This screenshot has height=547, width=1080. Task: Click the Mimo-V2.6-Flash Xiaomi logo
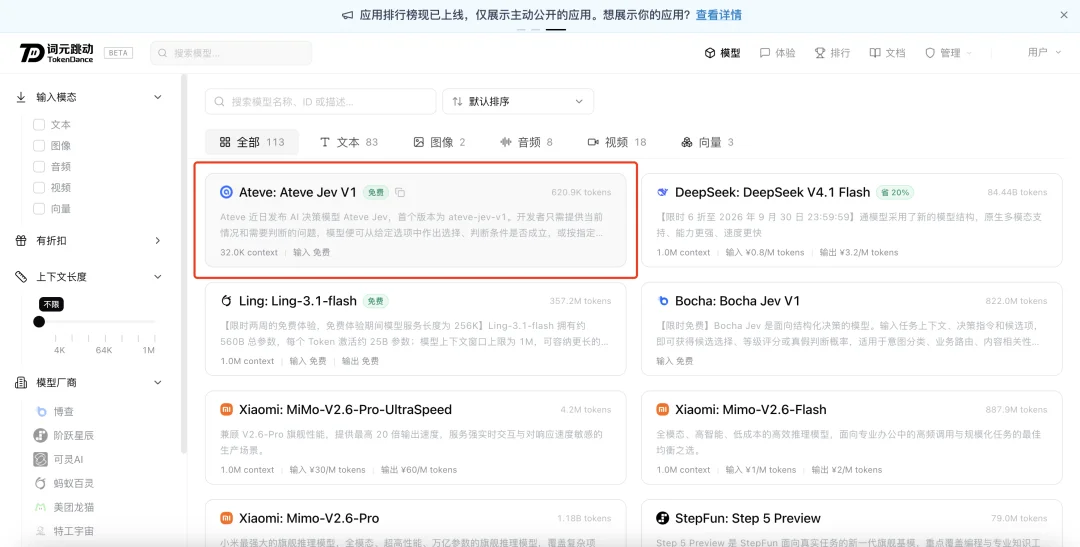coord(663,410)
